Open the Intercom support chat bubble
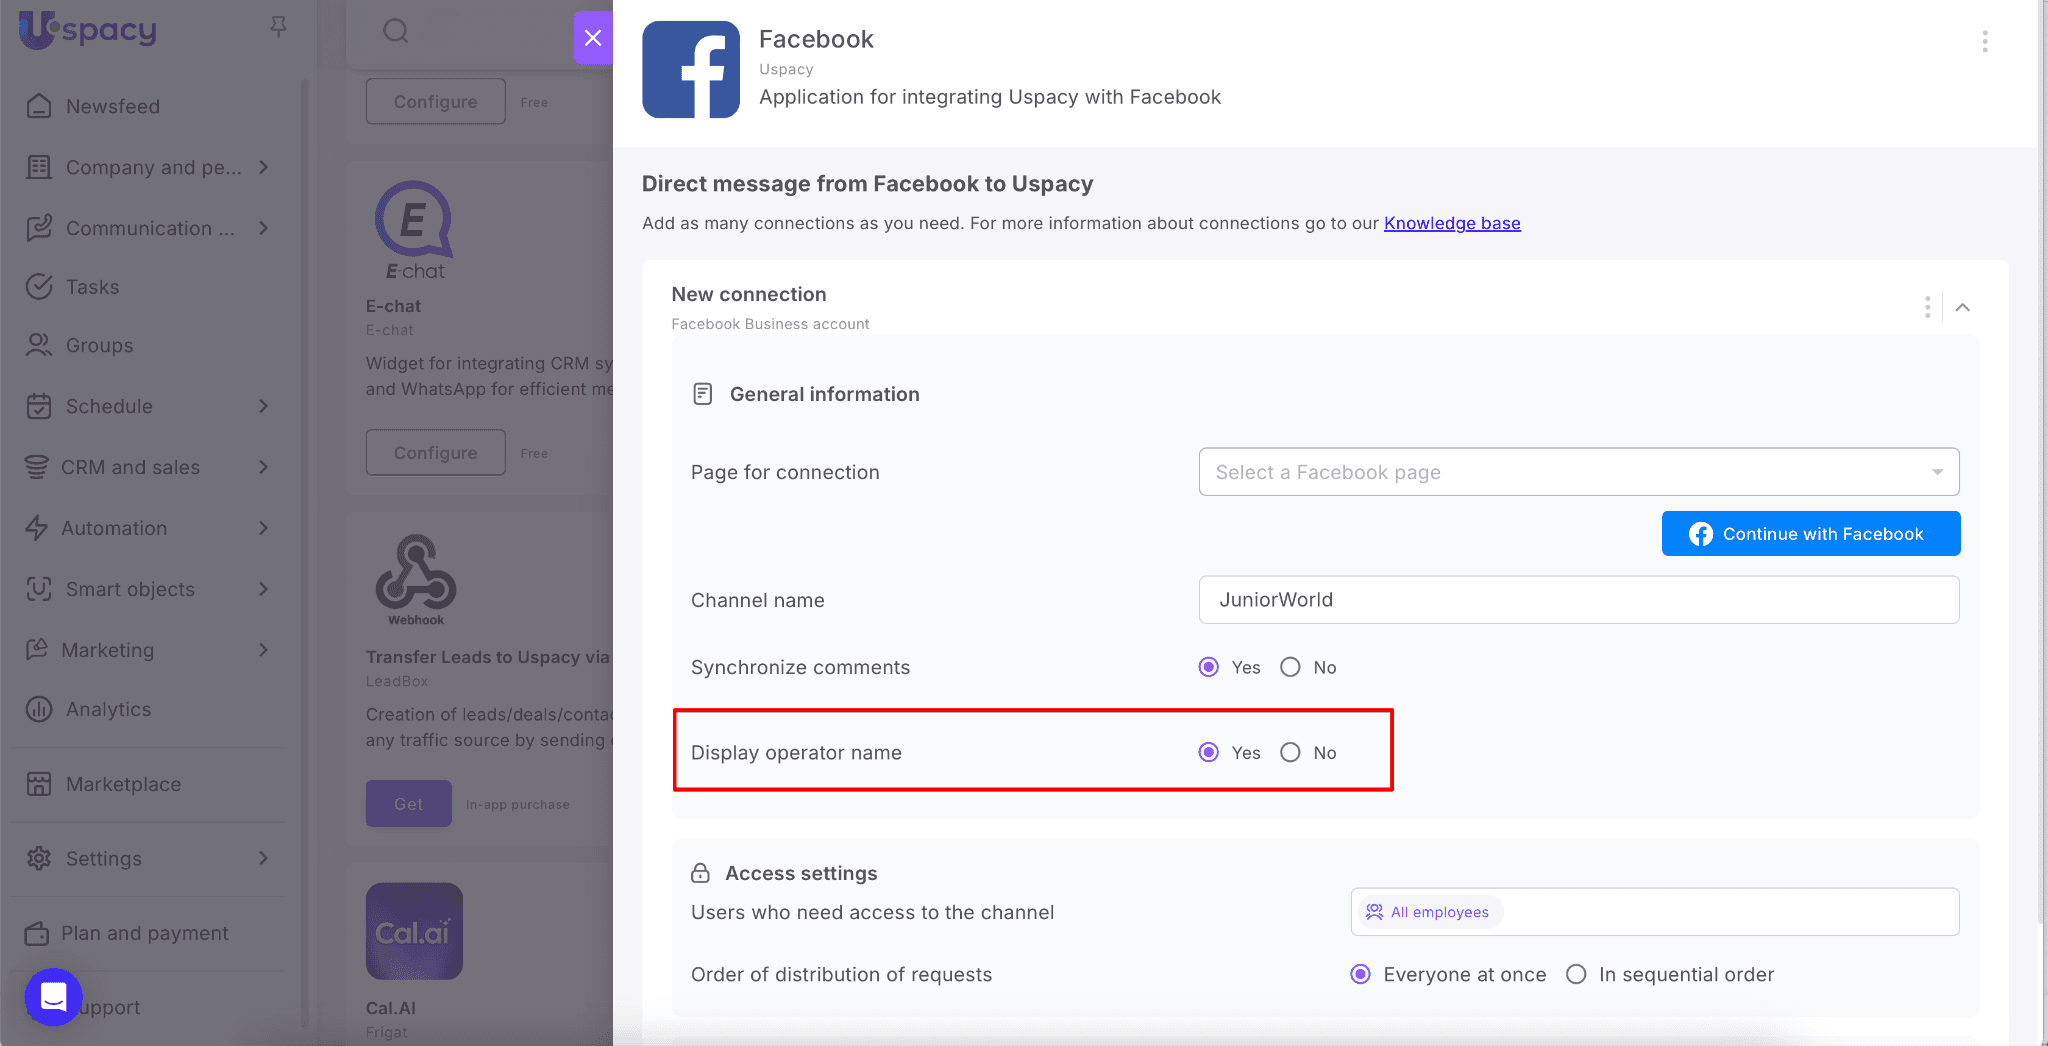 pos(53,996)
